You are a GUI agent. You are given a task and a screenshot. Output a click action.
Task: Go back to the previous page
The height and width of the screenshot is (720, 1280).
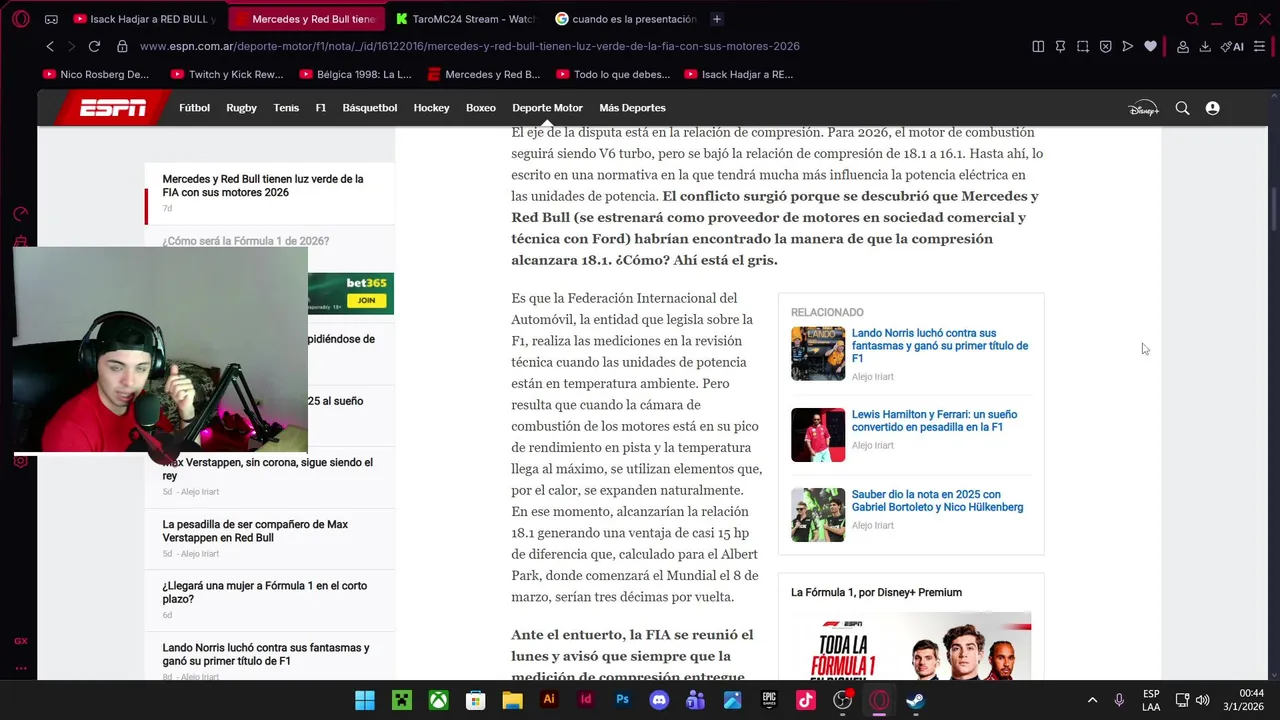coord(50,46)
